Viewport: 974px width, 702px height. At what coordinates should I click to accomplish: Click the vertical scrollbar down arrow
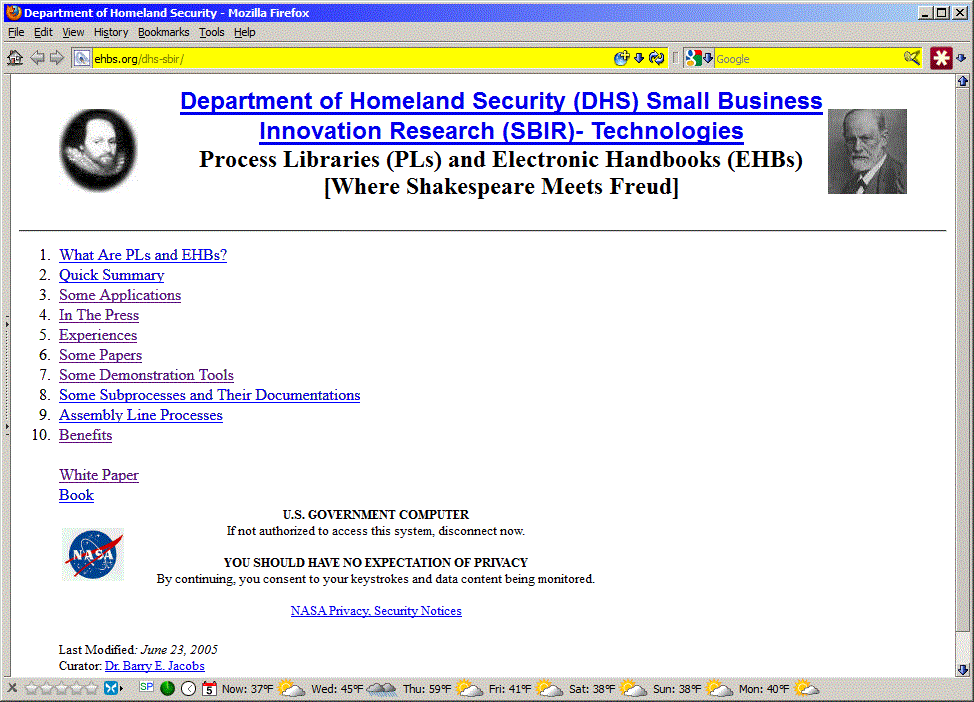click(x=963, y=670)
